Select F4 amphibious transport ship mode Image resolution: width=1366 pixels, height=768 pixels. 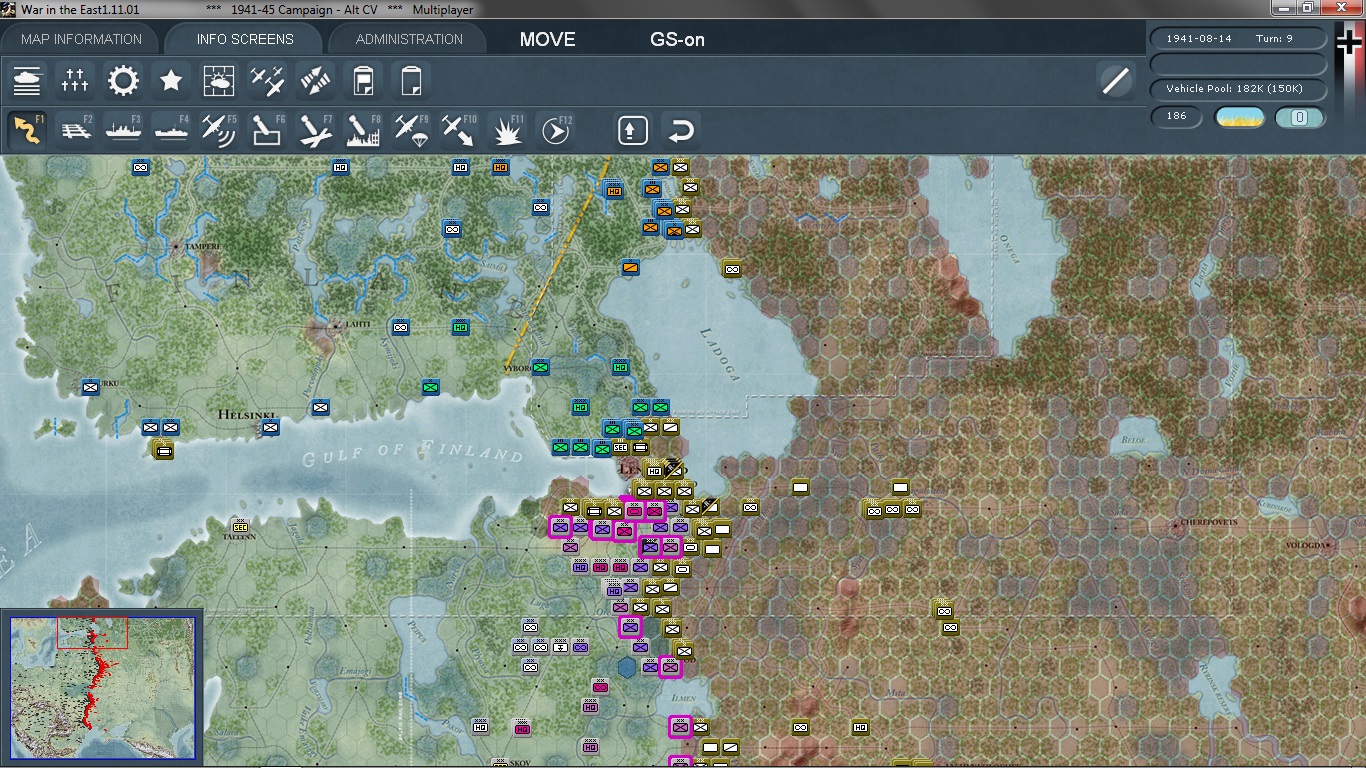point(171,130)
